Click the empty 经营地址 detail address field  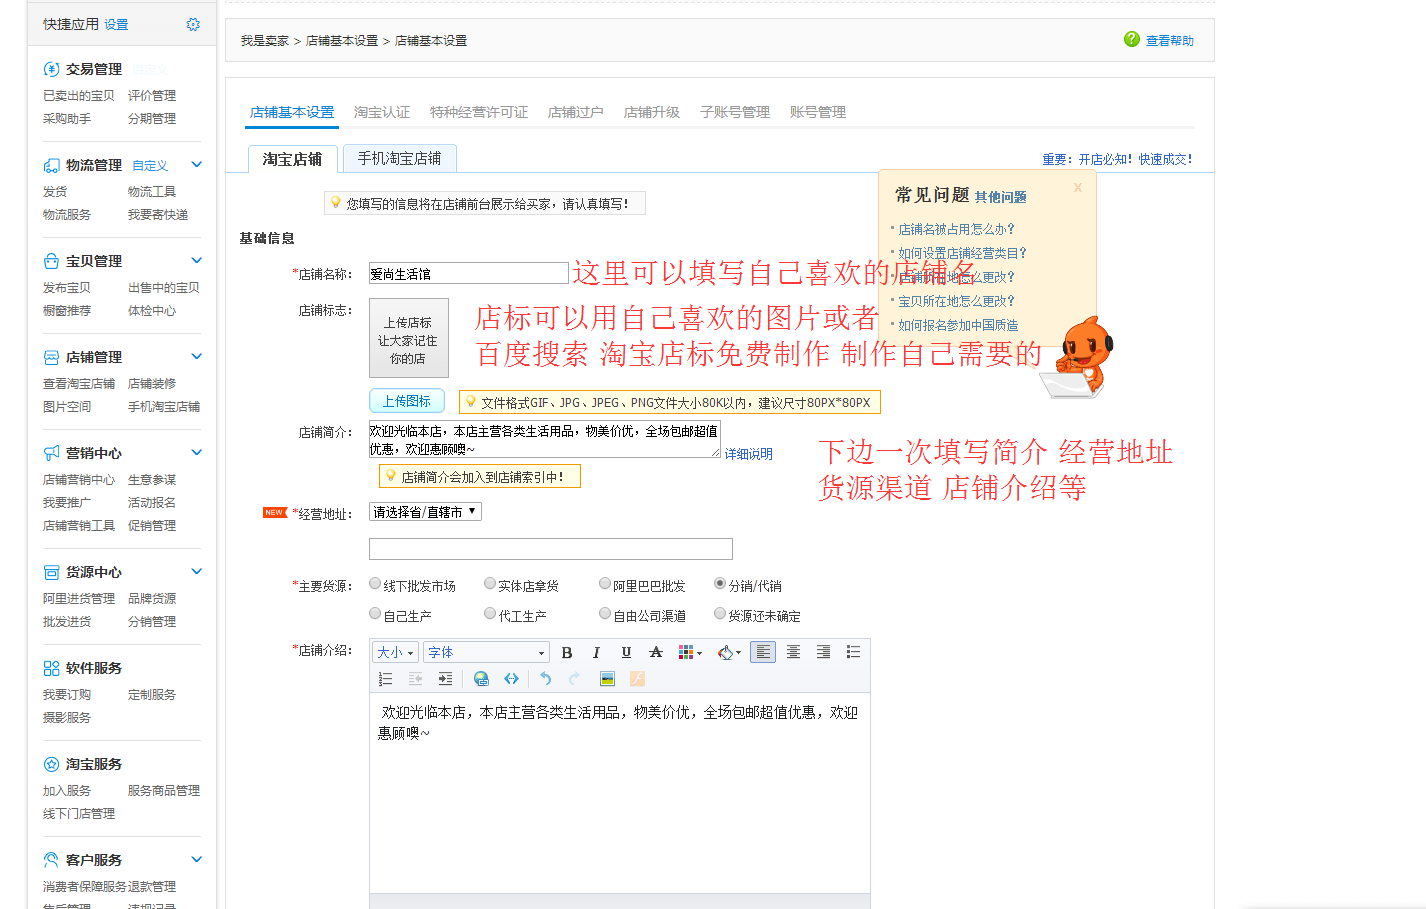point(551,549)
